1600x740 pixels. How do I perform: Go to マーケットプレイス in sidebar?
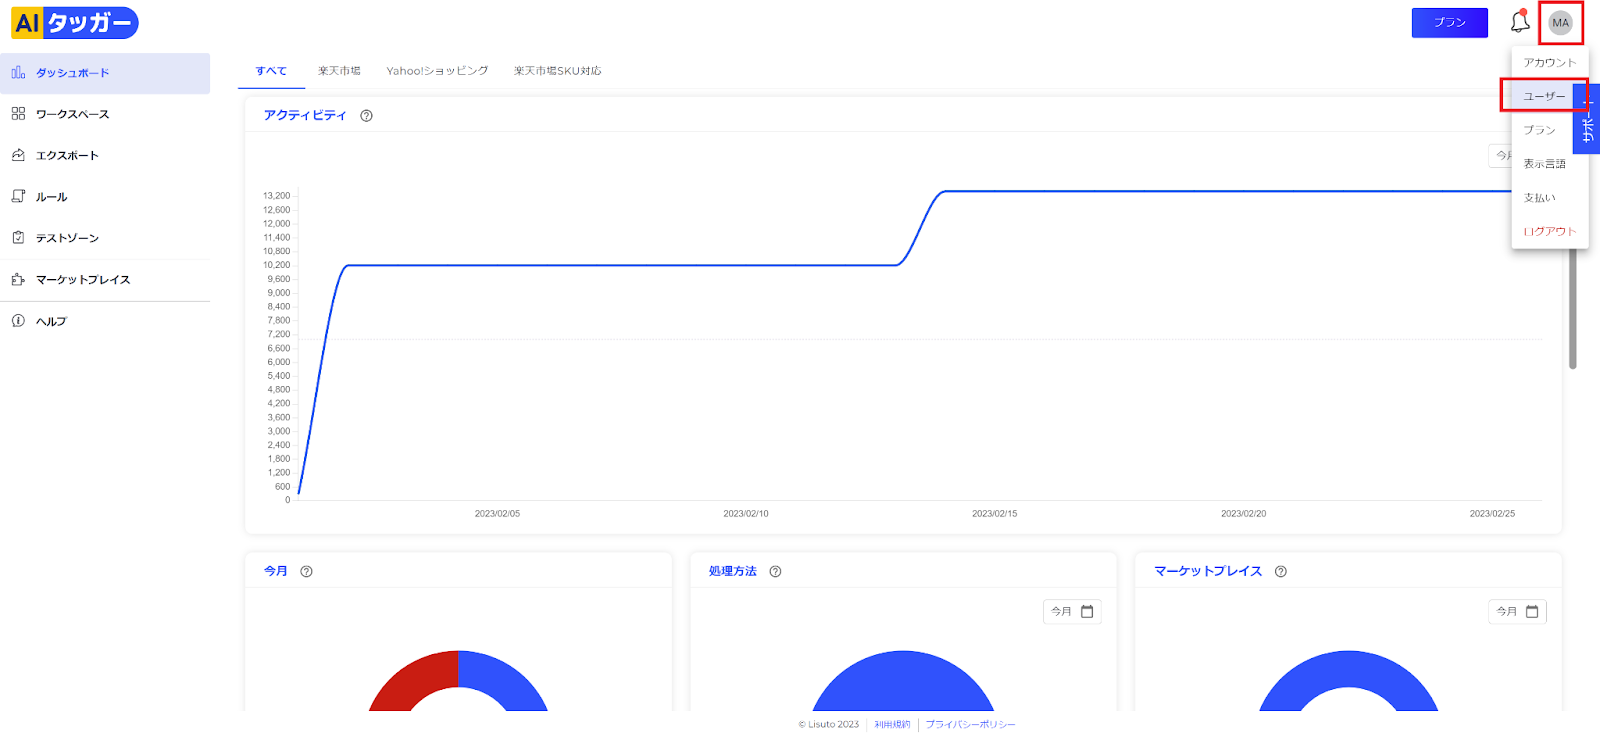tap(105, 280)
